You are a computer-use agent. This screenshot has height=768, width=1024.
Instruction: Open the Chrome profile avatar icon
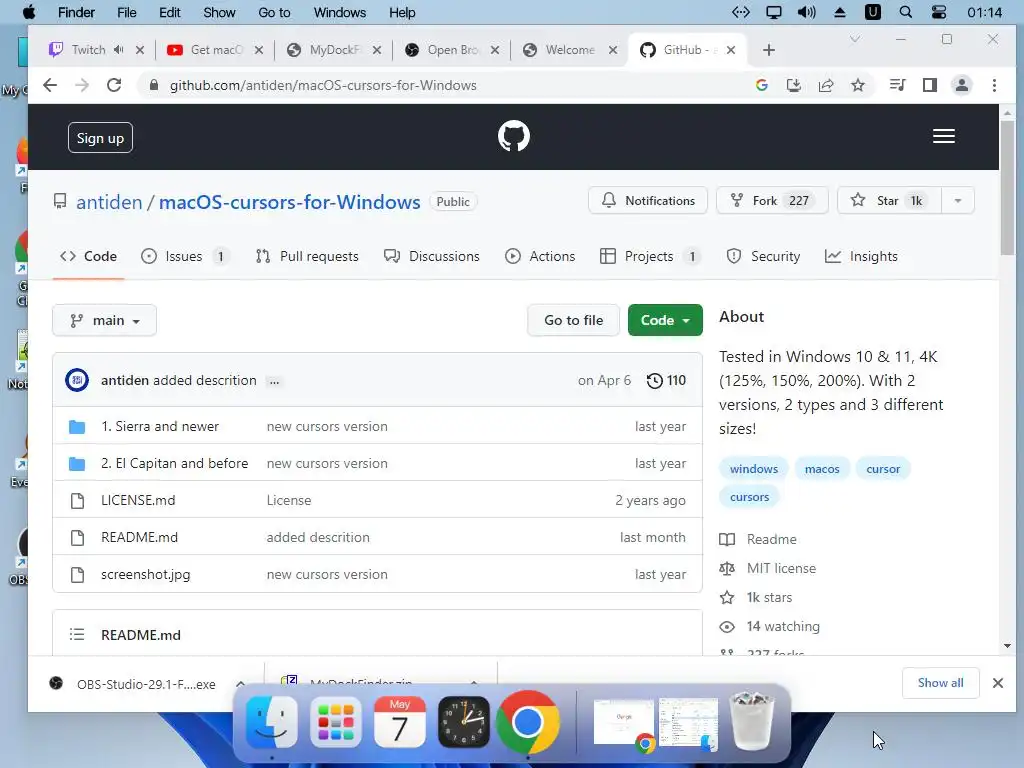click(x=961, y=86)
